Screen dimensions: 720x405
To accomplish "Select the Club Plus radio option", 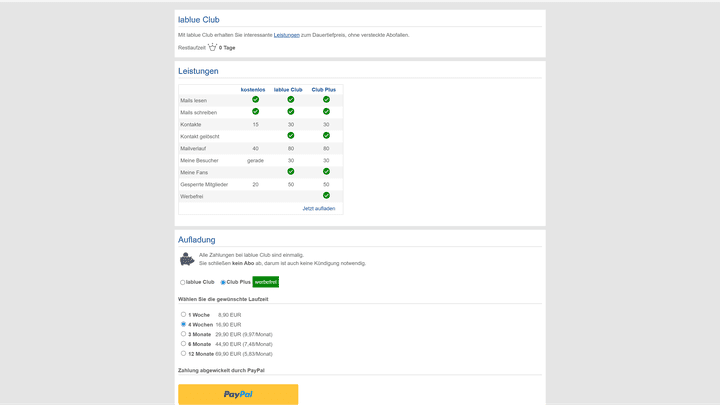I will pyautogui.click(x=223, y=282).
